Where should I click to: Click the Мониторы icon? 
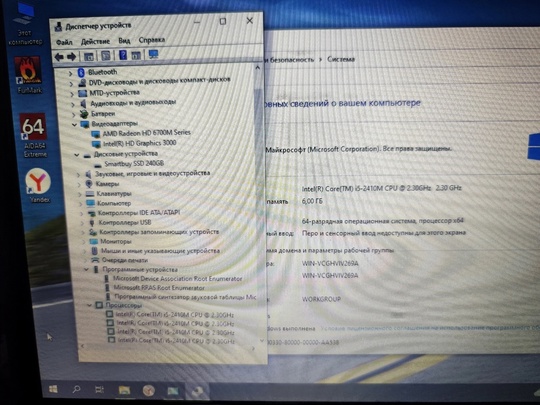pyautogui.click(x=94, y=242)
